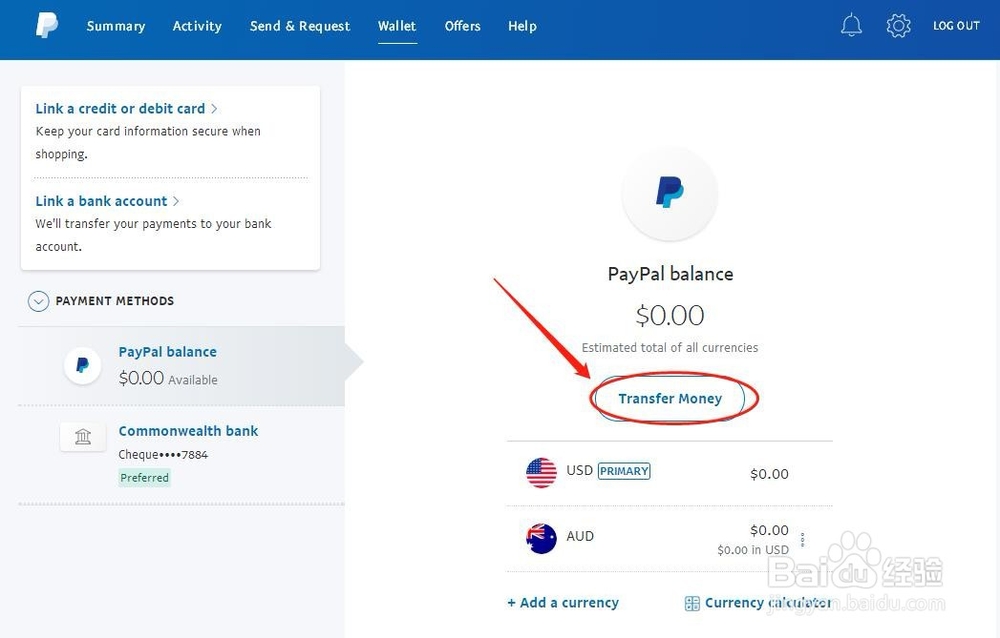Select PayPal balance payment method
This screenshot has width=1000, height=638.
coord(167,352)
